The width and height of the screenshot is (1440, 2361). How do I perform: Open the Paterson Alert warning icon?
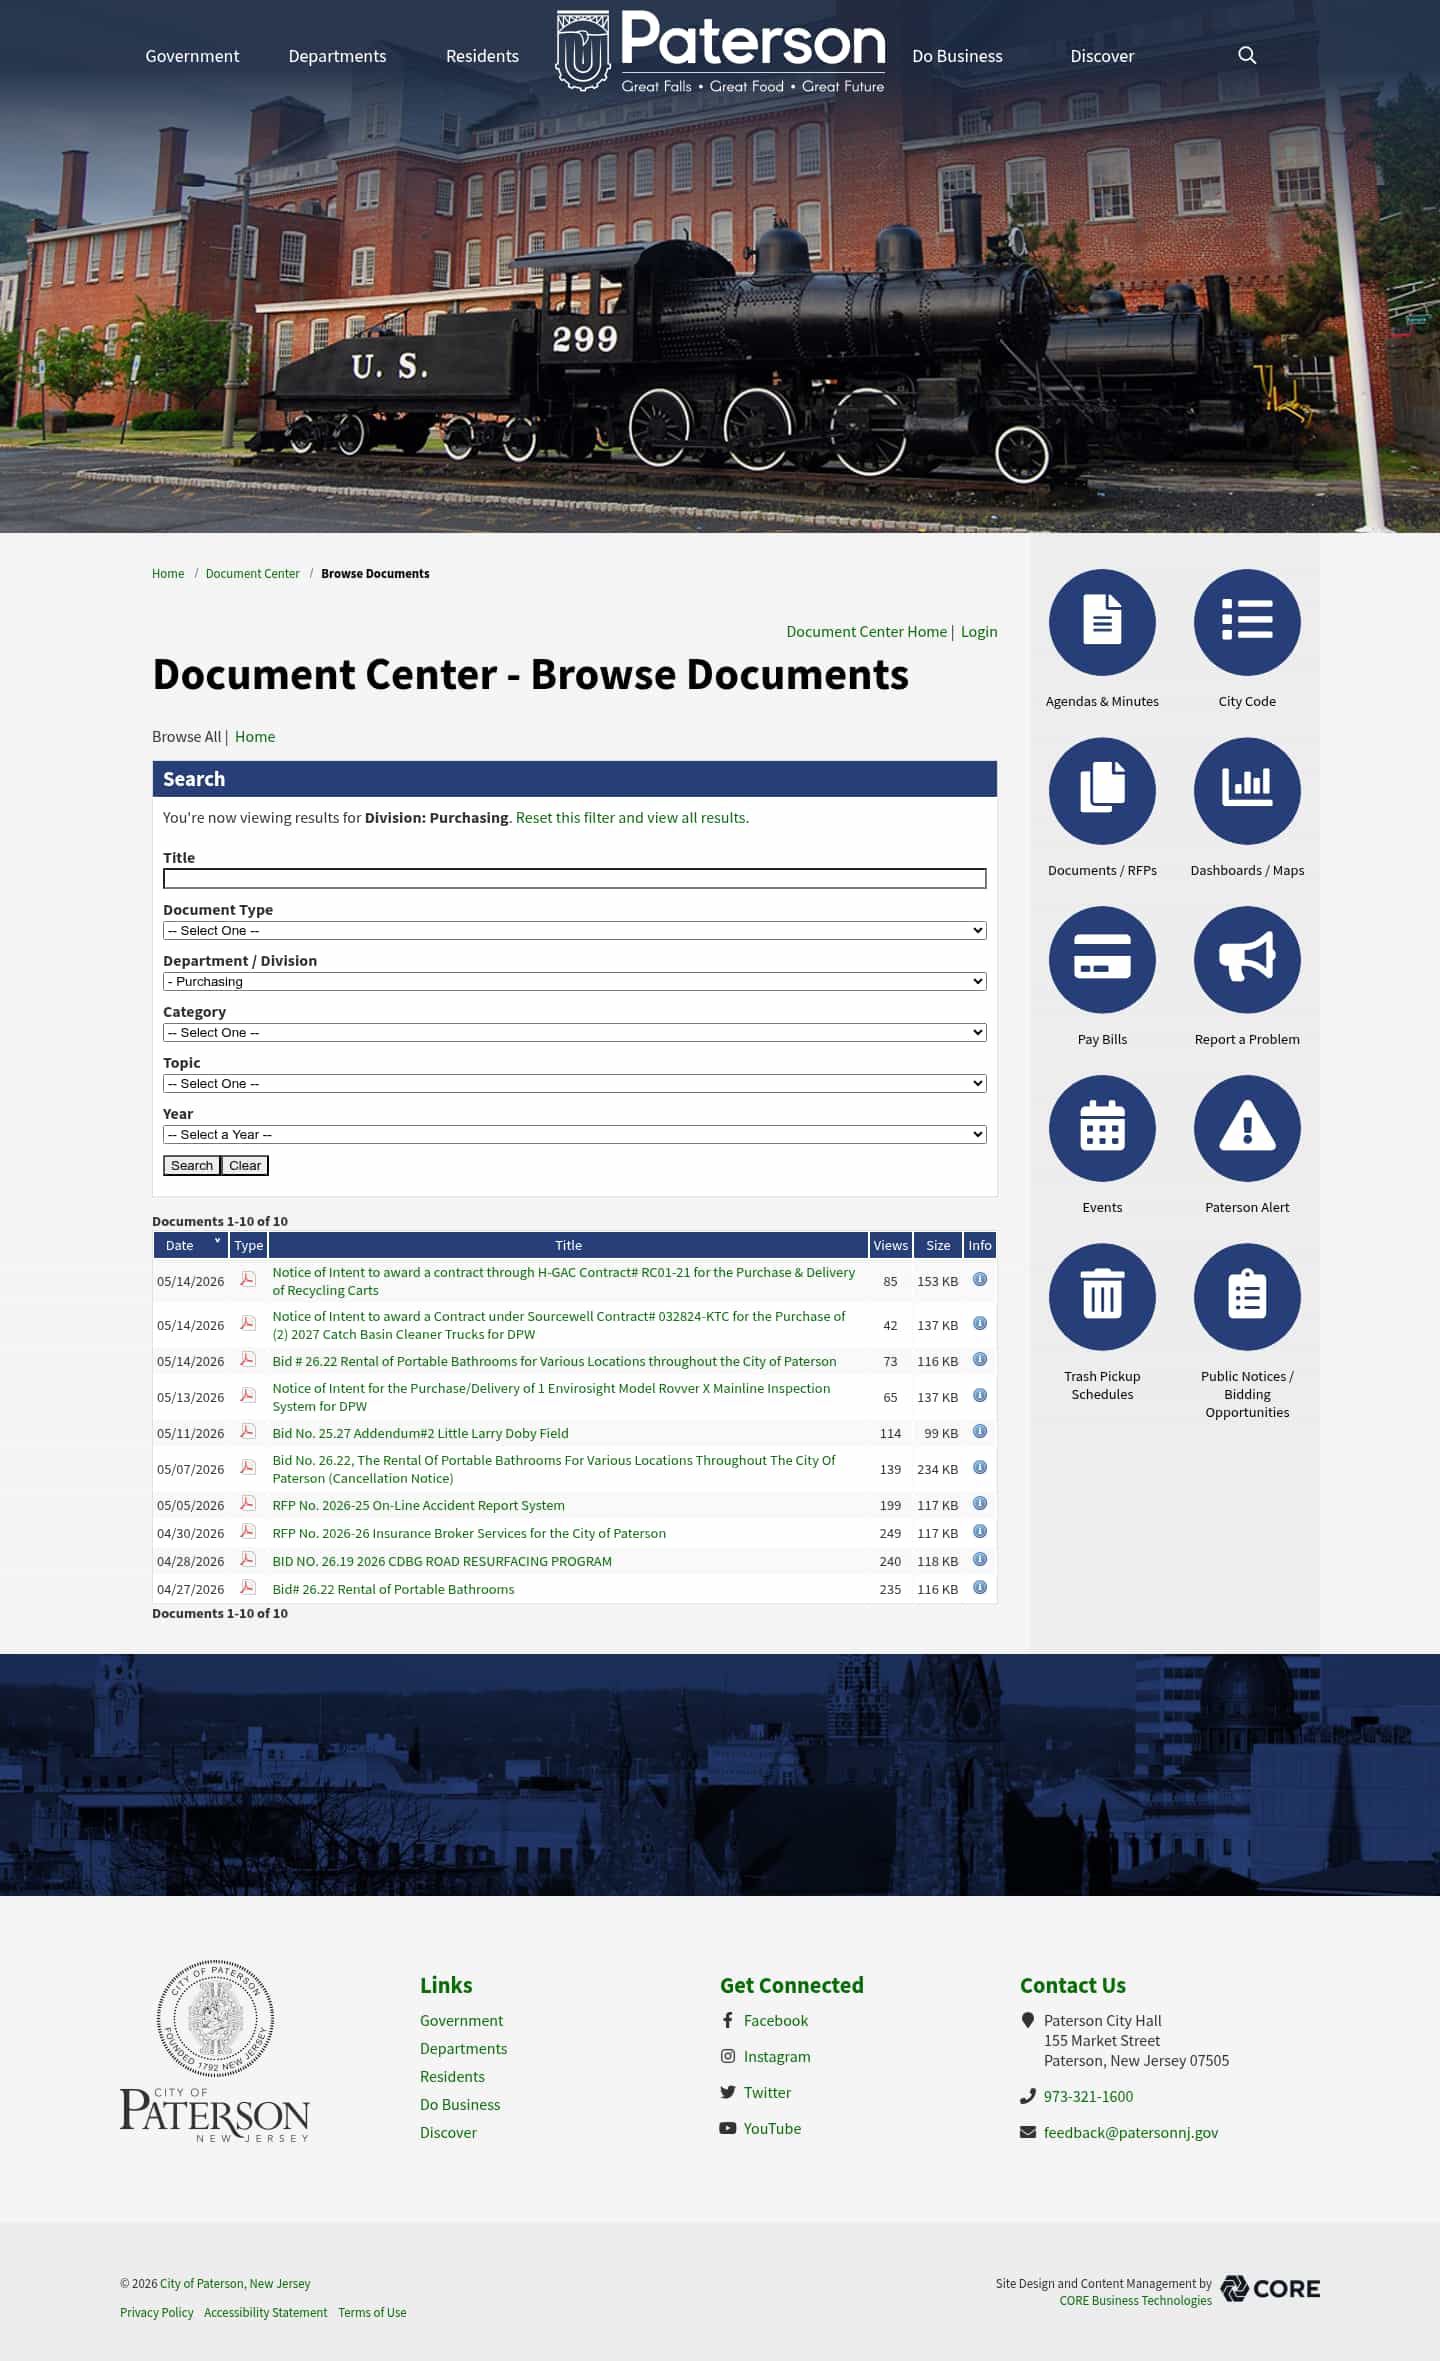click(x=1247, y=1128)
